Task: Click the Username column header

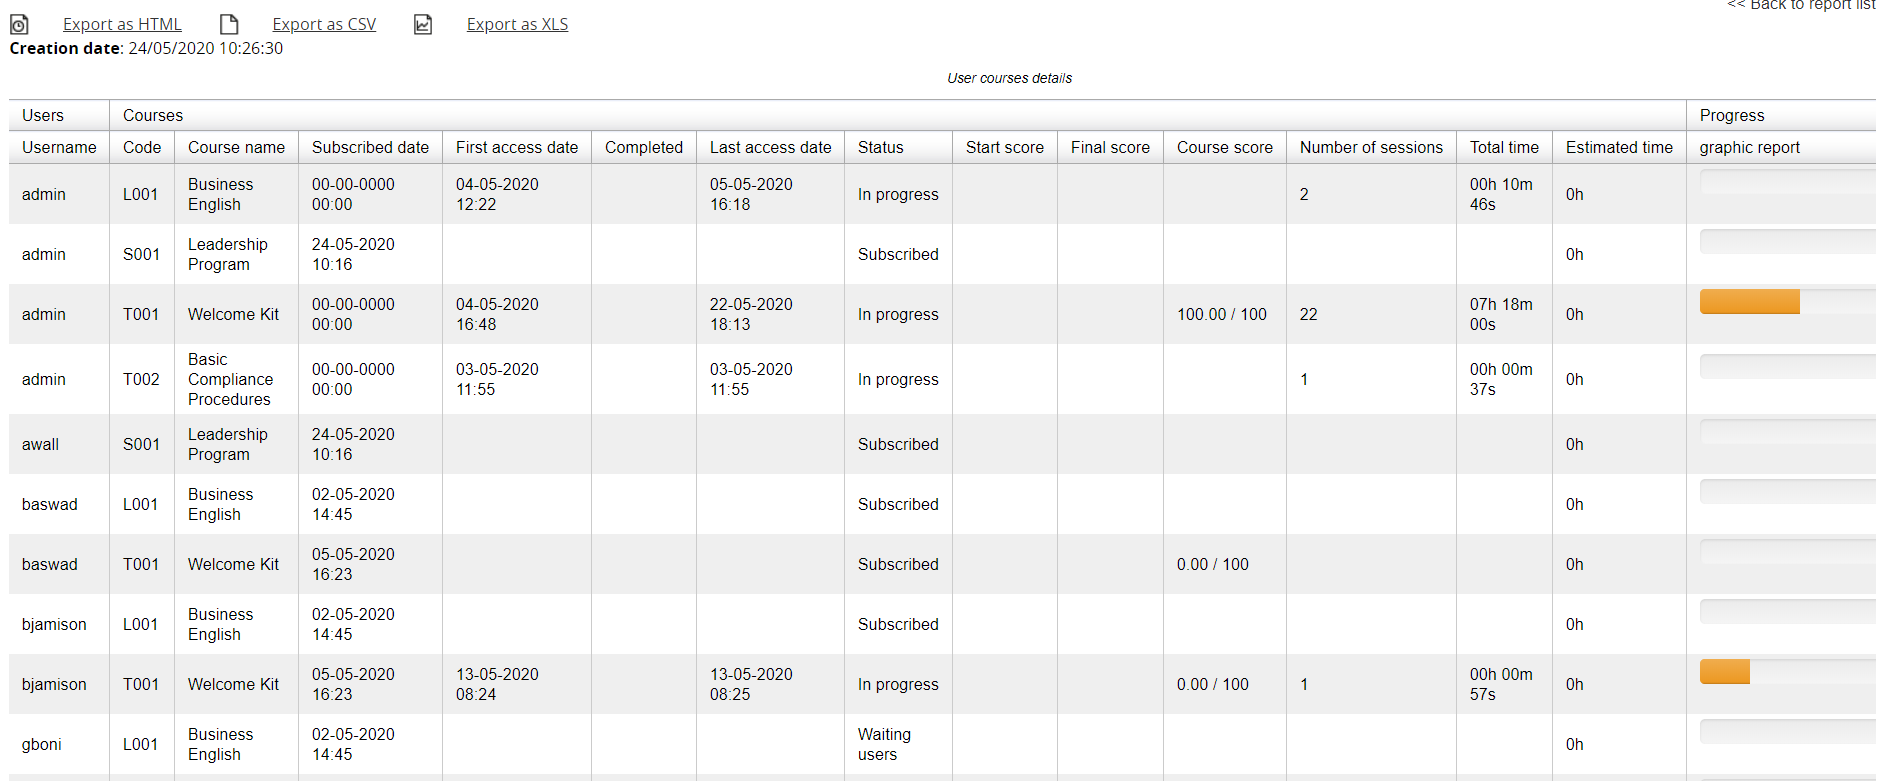Action: pos(59,147)
